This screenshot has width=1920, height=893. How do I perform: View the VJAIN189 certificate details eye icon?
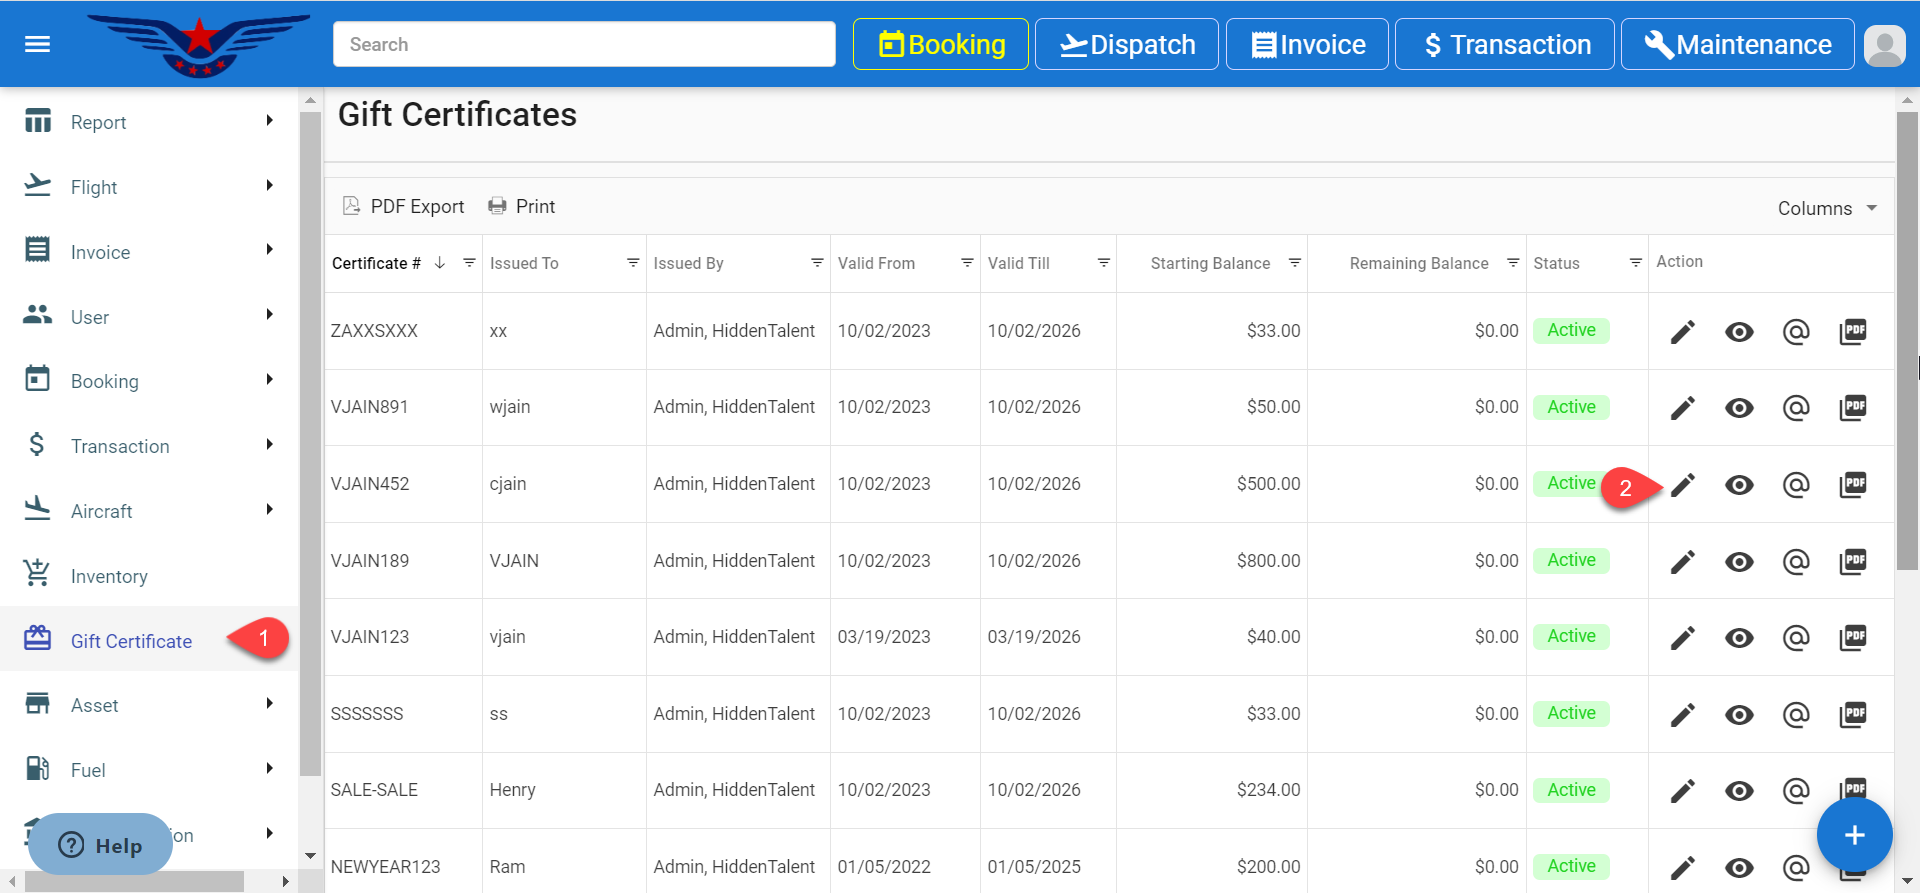point(1739,562)
